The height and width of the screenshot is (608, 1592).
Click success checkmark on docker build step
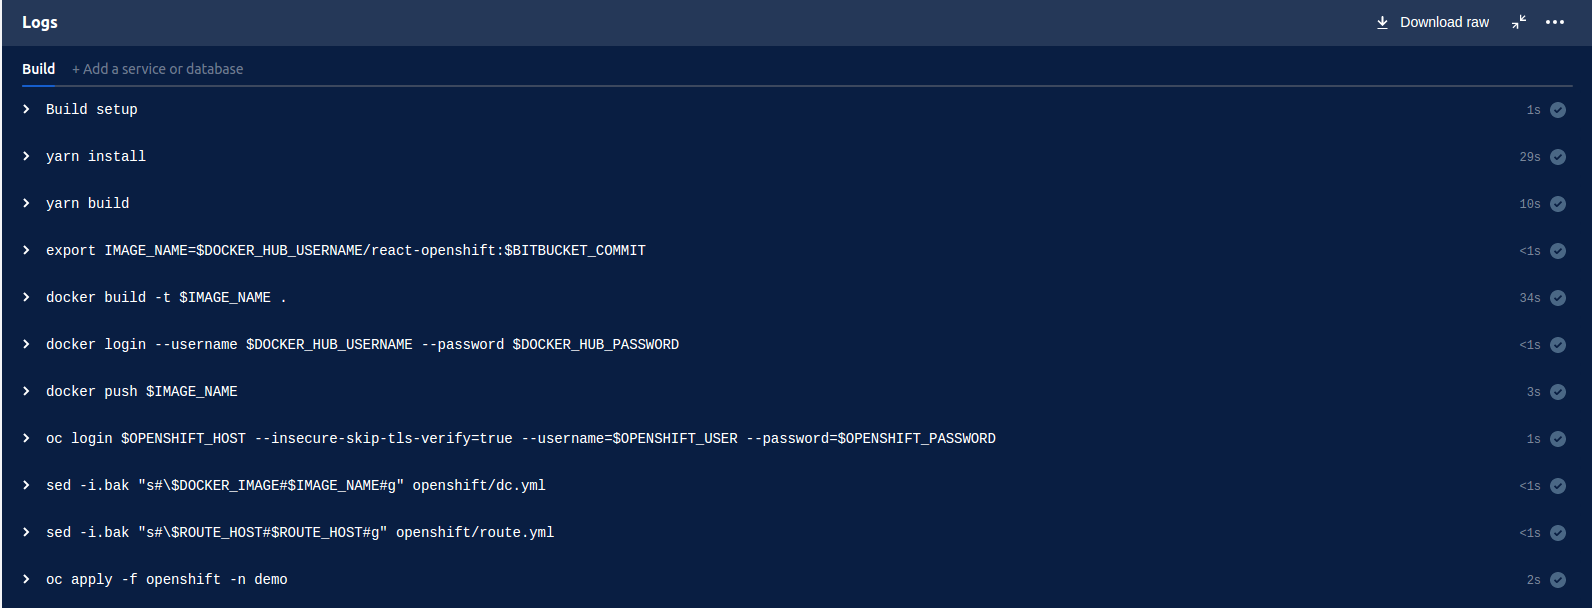point(1558,298)
